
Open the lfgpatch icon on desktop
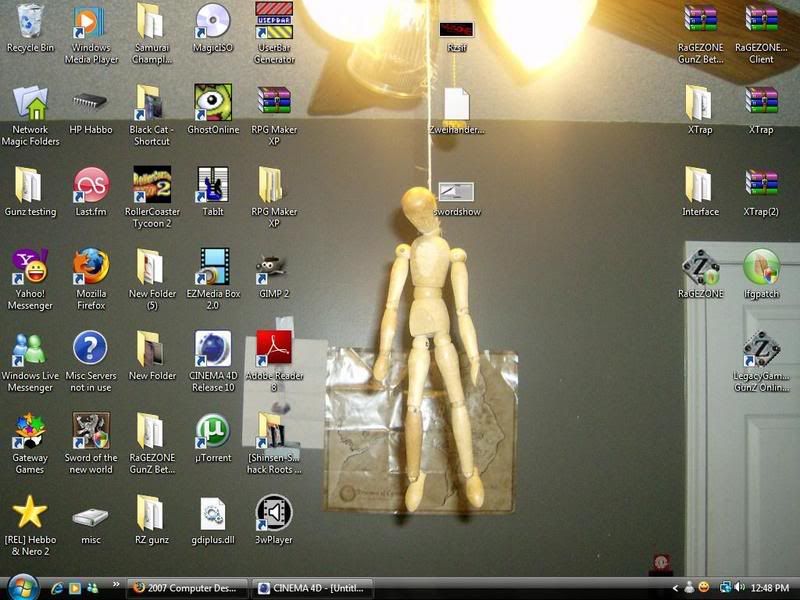pyautogui.click(x=761, y=268)
